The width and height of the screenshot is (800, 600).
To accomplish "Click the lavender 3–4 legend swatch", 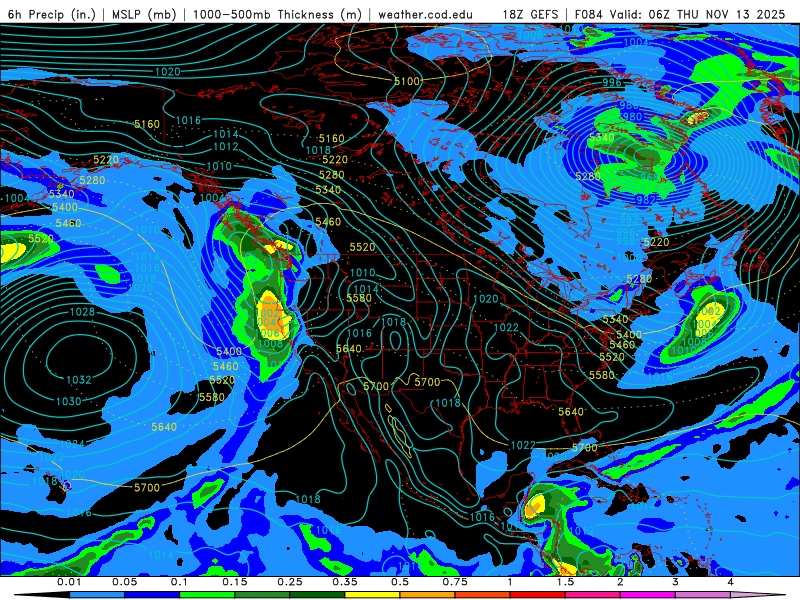I will 703,595.
